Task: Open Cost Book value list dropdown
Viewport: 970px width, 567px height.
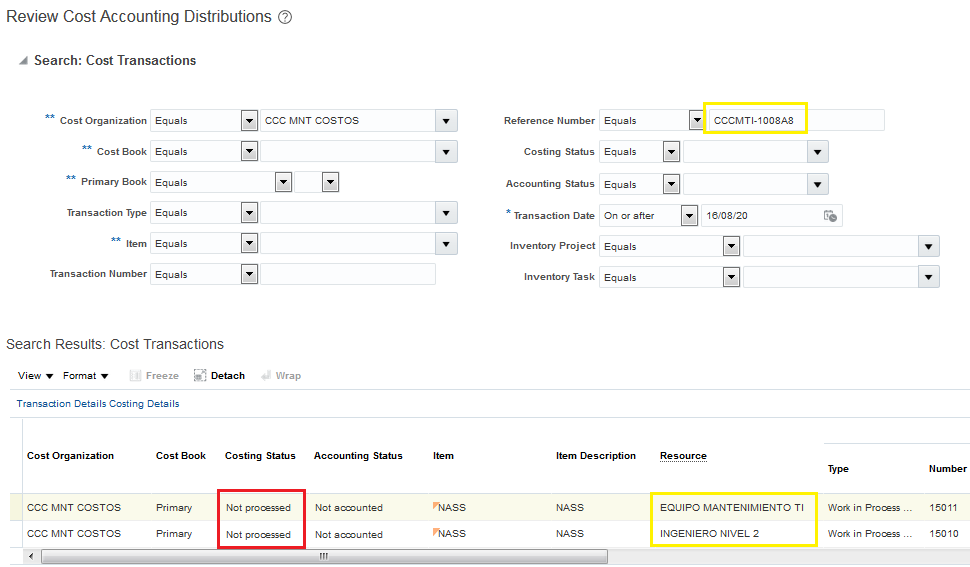Action: [x=446, y=151]
